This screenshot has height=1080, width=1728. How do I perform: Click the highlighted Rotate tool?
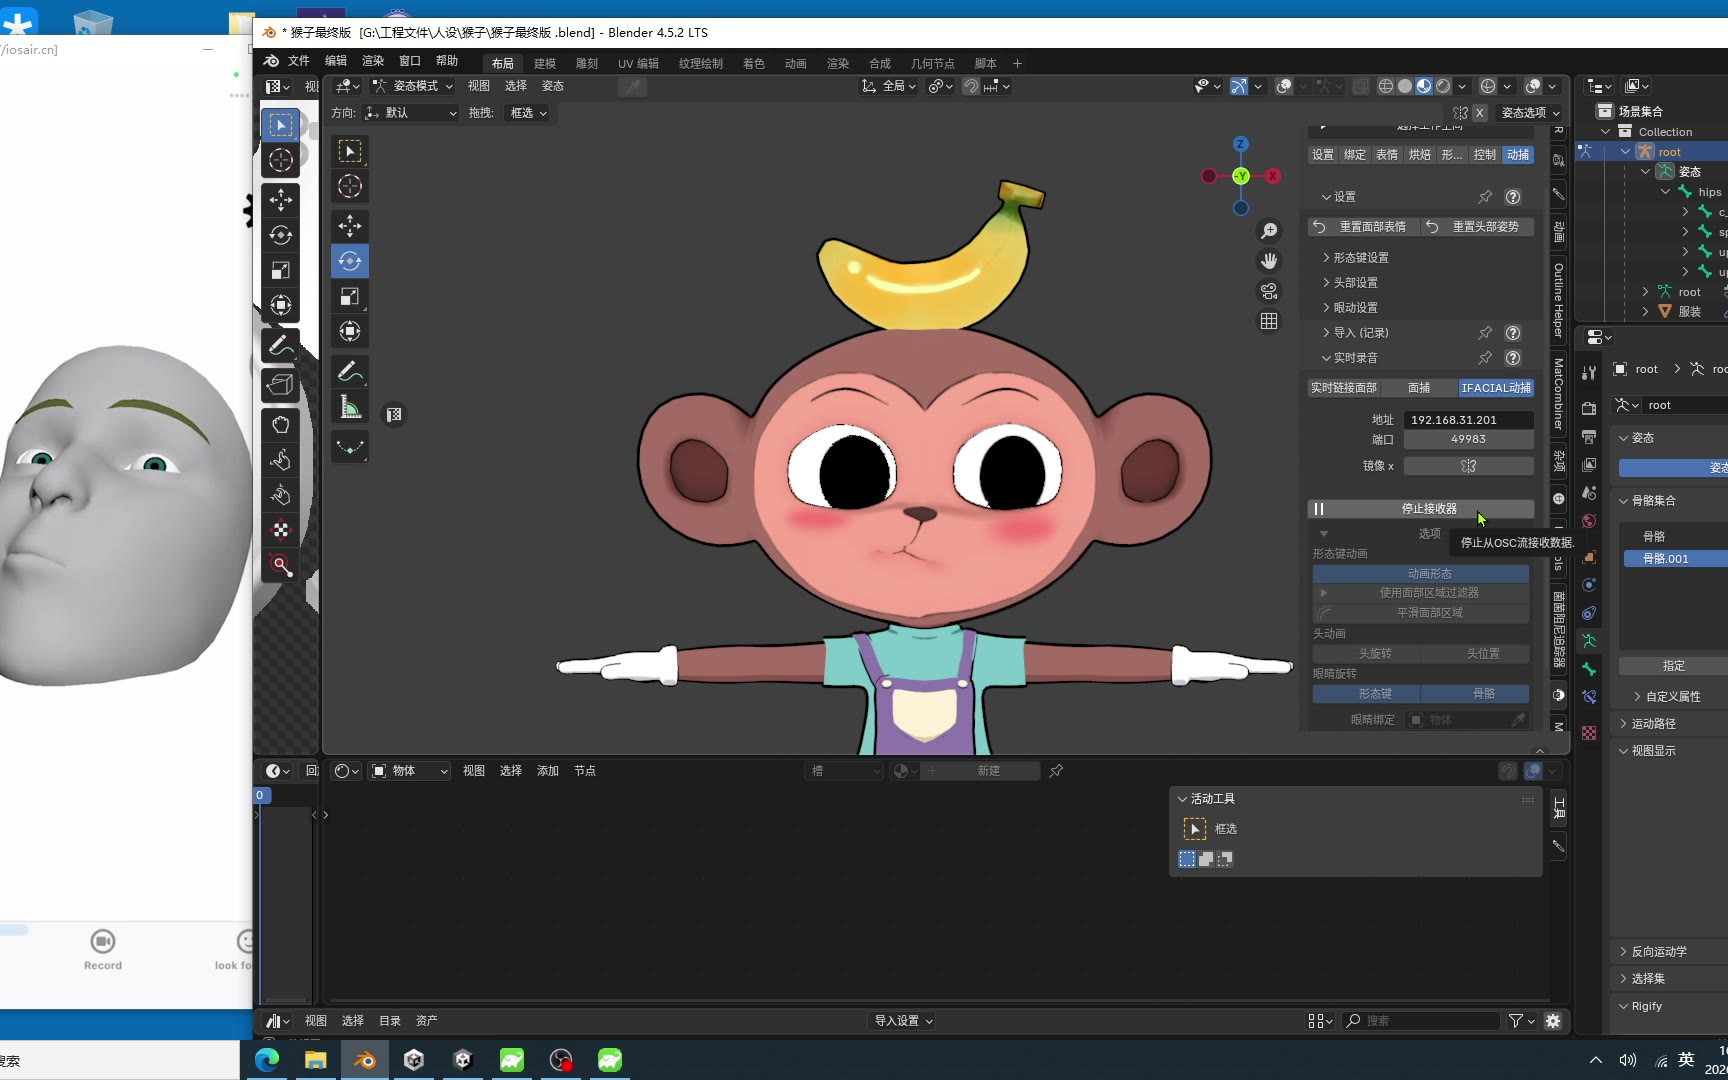click(350, 261)
